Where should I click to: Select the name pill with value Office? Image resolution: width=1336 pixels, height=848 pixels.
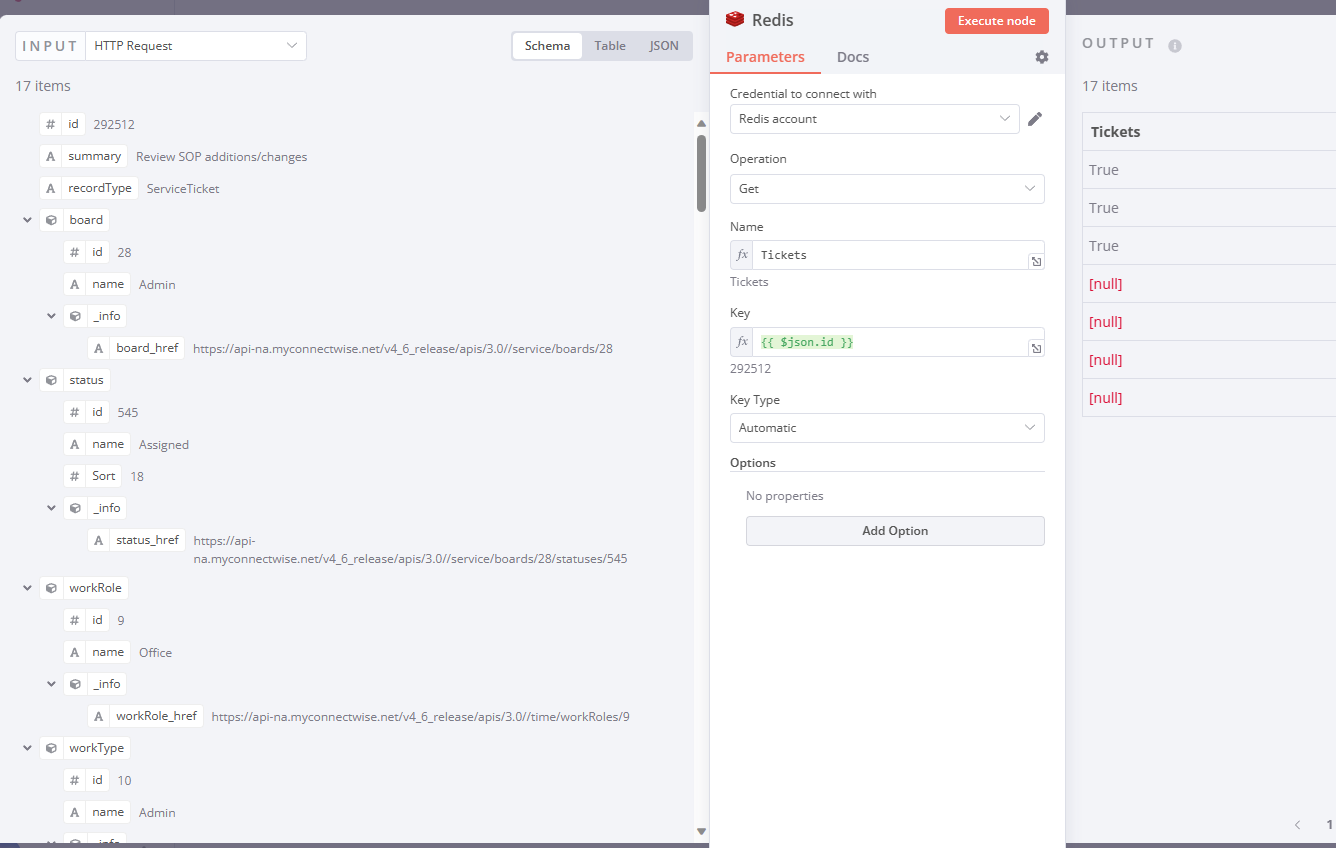point(97,652)
